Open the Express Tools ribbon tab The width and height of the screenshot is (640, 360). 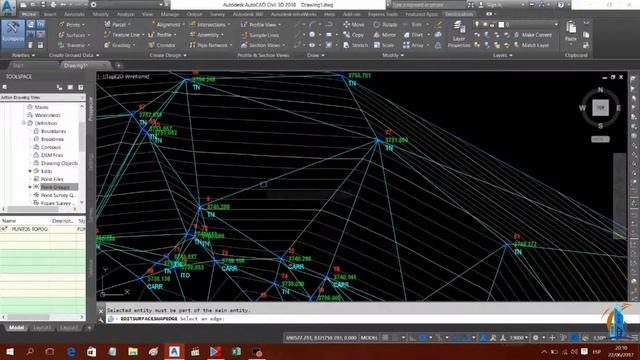click(382, 14)
